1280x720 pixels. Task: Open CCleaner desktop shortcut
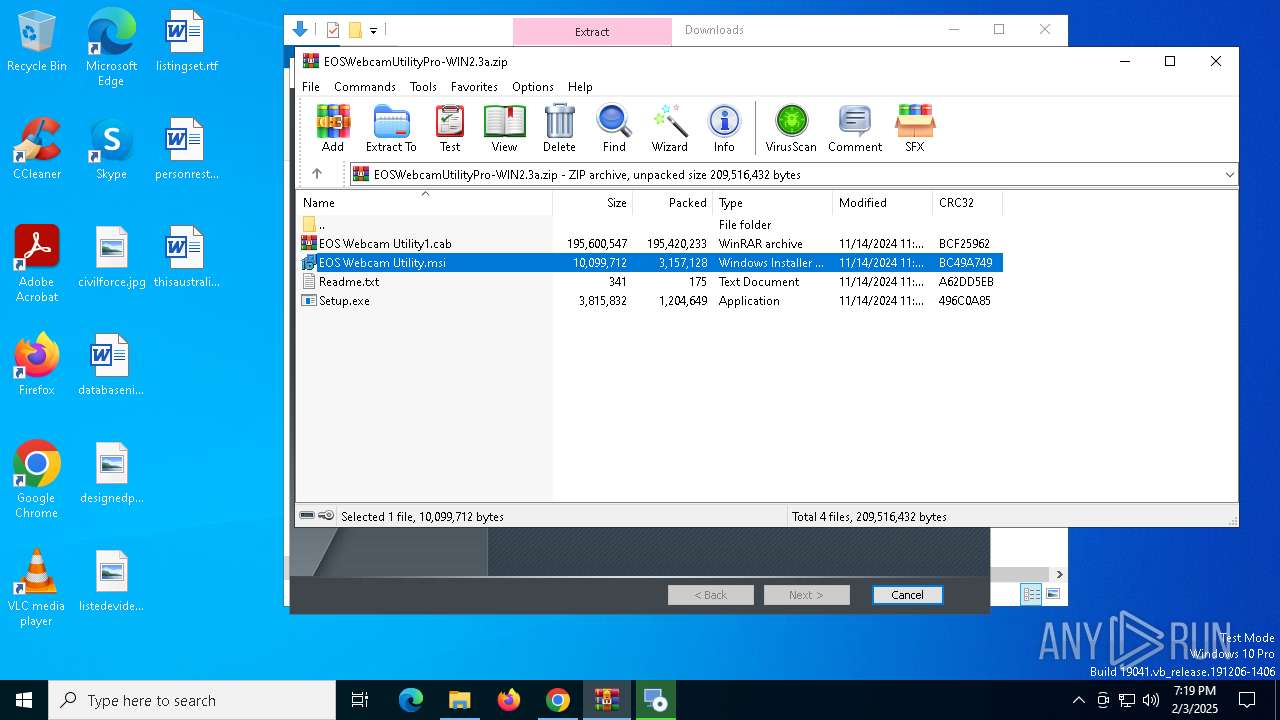[37, 150]
